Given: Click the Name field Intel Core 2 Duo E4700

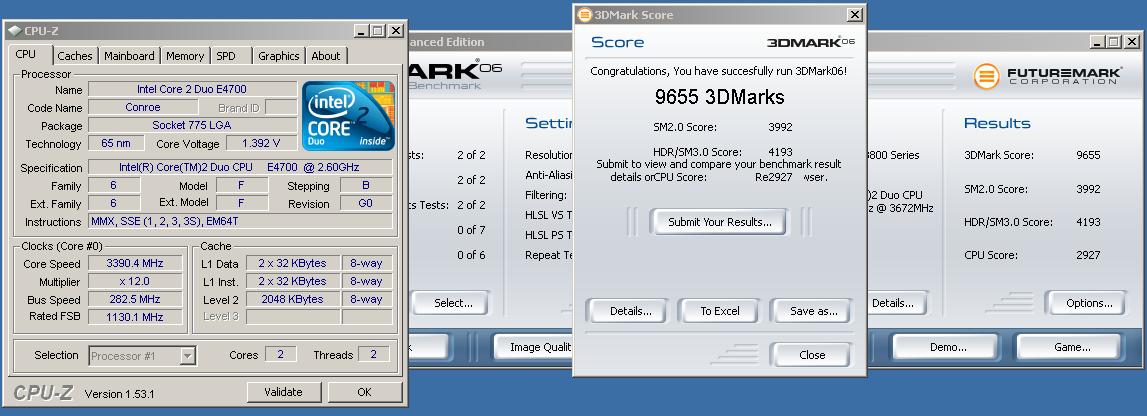Looking at the screenshot, I should pyautogui.click(x=192, y=89).
